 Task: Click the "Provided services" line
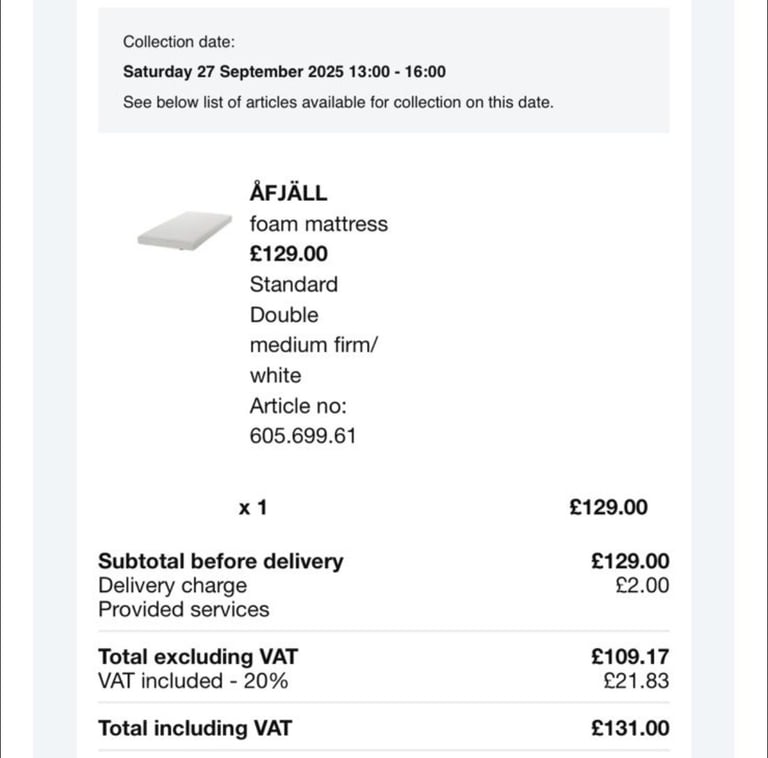(183, 609)
